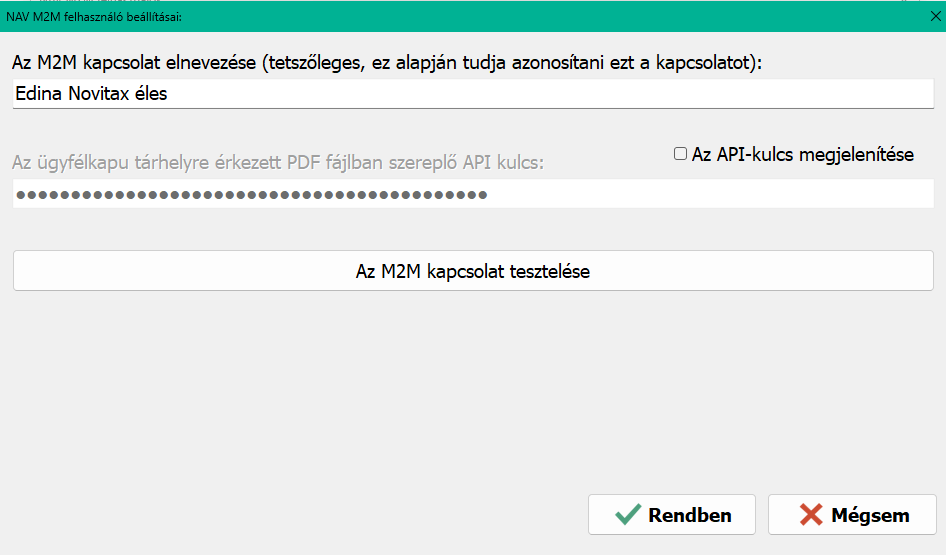Enable the API-kulcs megjelenítése checkbox
946x555 pixels.
pos(680,154)
